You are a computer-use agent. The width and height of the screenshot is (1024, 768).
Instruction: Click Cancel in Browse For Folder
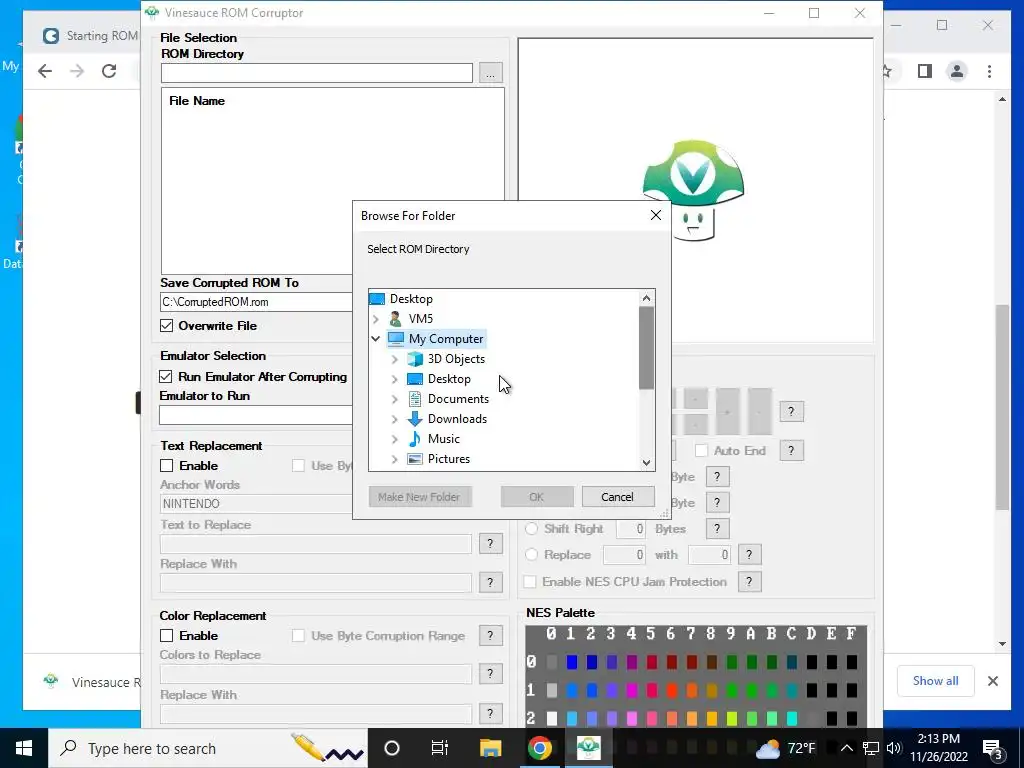tap(617, 497)
